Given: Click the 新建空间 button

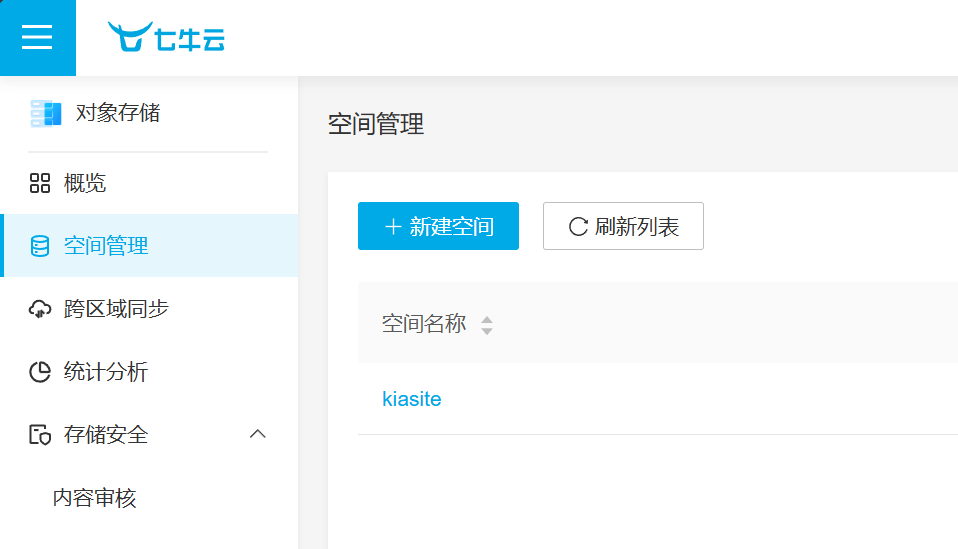Looking at the screenshot, I should (438, 226).
